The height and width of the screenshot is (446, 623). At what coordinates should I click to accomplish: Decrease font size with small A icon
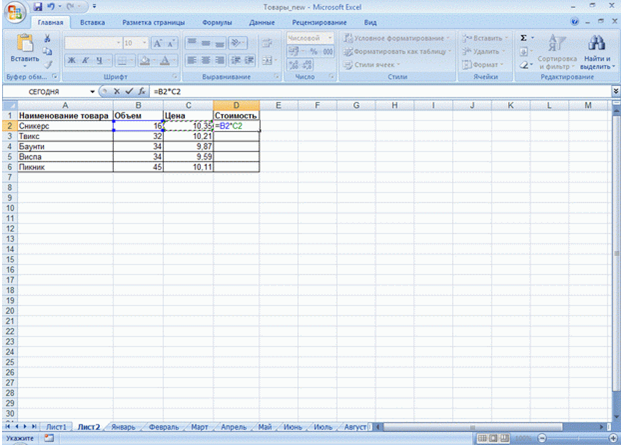point(171,43)
